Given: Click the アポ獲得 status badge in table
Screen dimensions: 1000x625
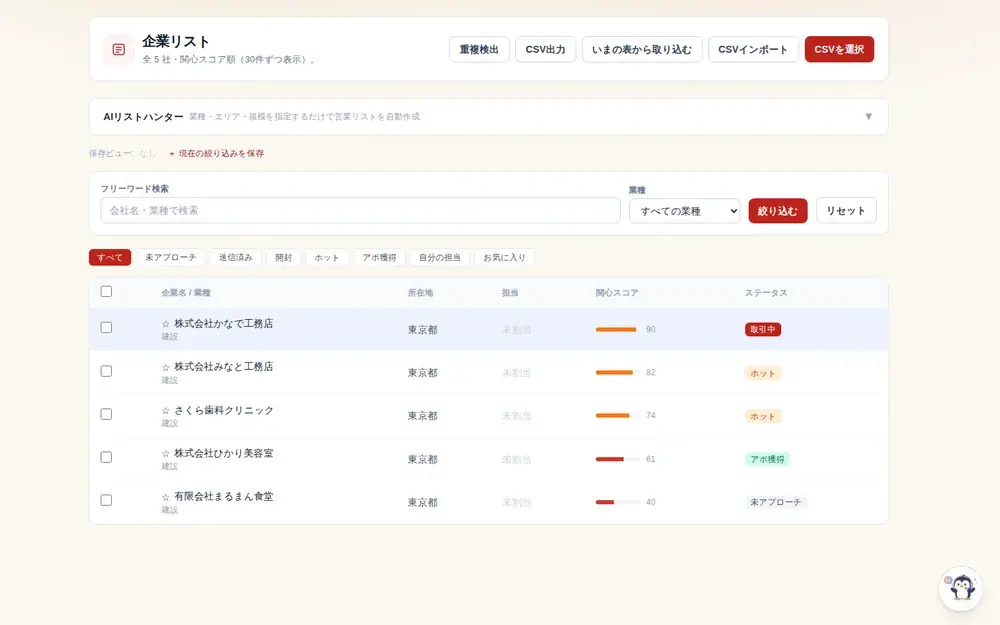Looking at the screenshot, I should [x=767, y=459].
